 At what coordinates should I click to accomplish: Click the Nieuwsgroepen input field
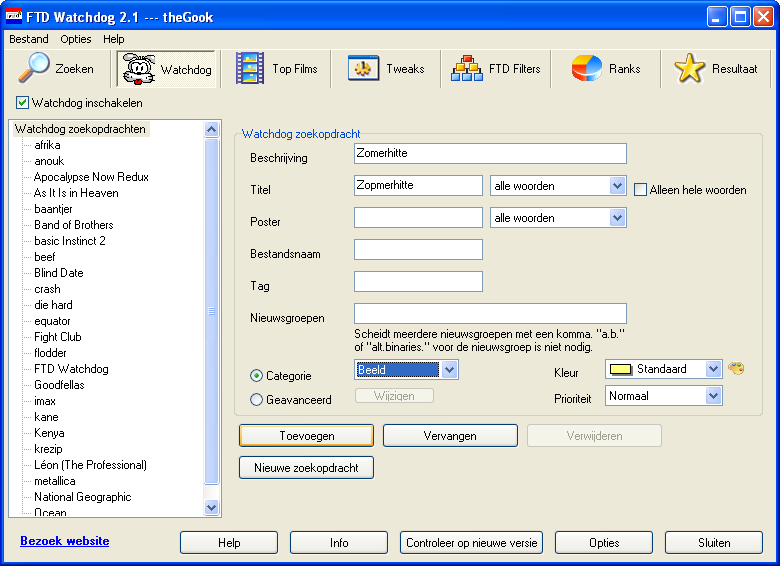pyautogui.click(x=490, y=313)
